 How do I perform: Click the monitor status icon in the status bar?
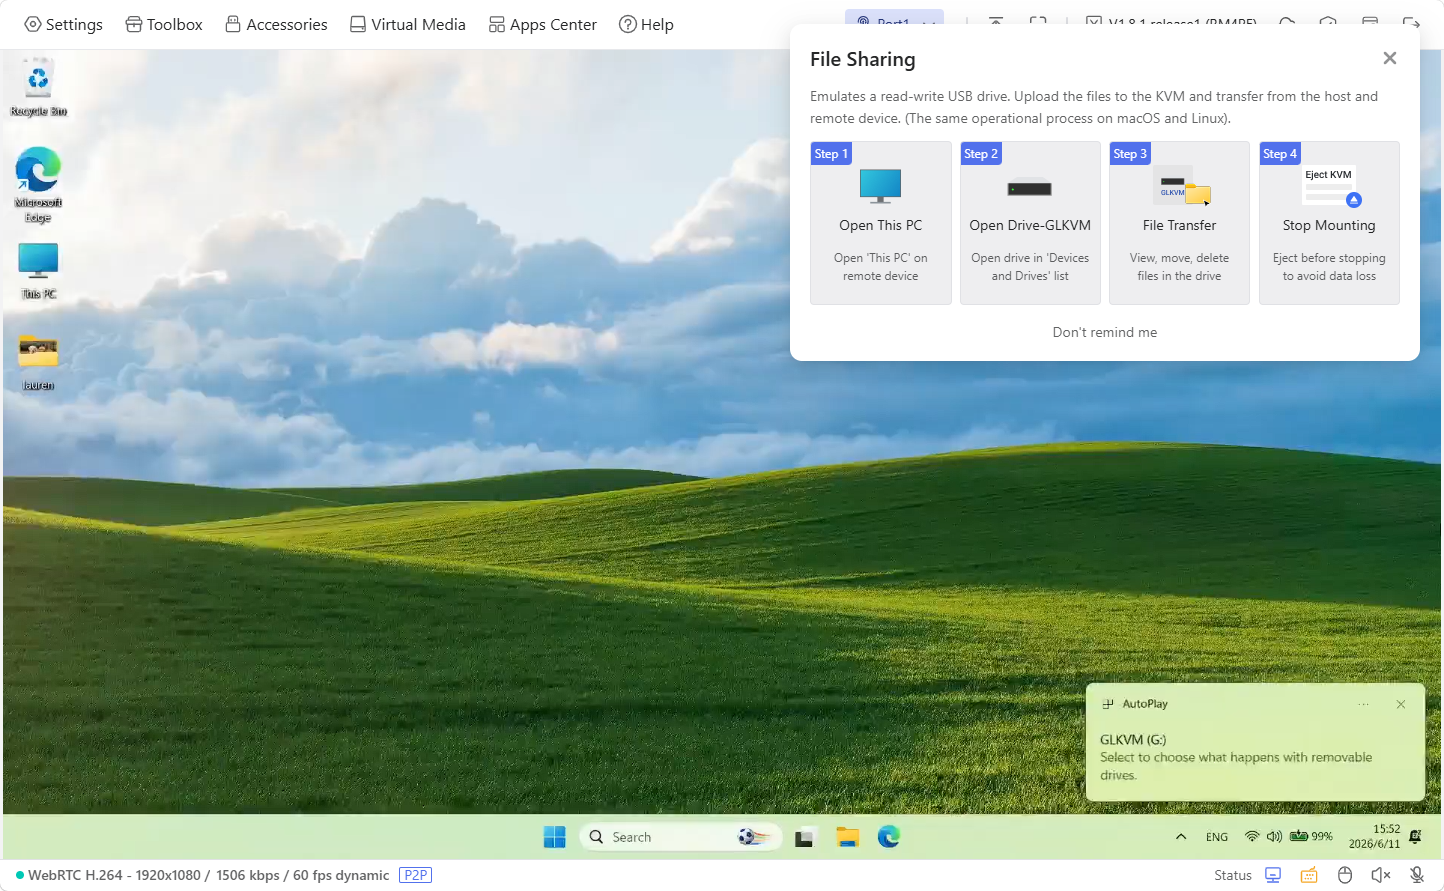[1273, 875]
